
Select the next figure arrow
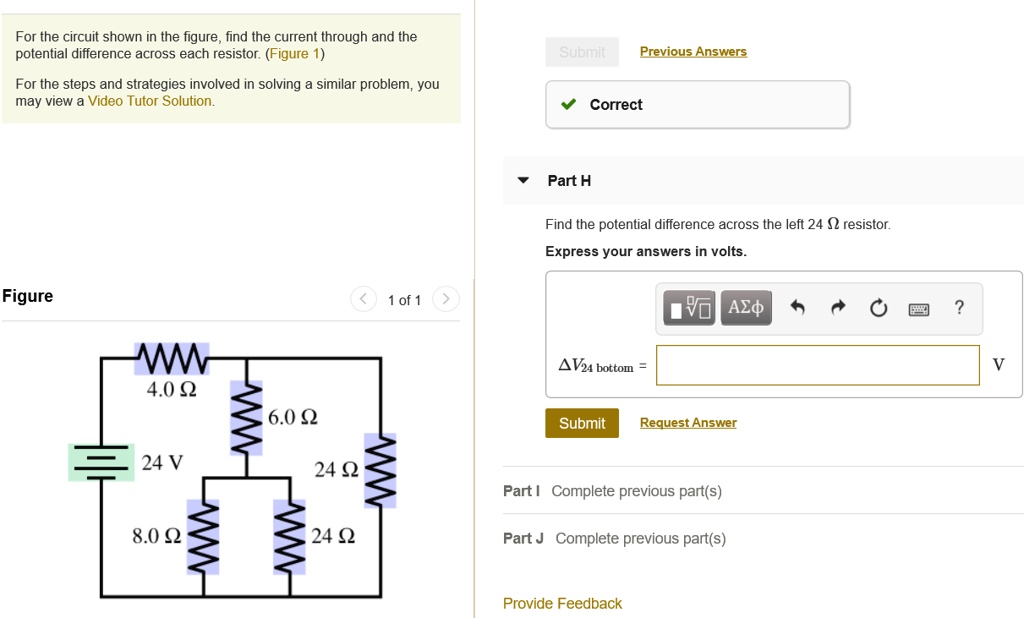pyautogui.click(x=445, y=298)
